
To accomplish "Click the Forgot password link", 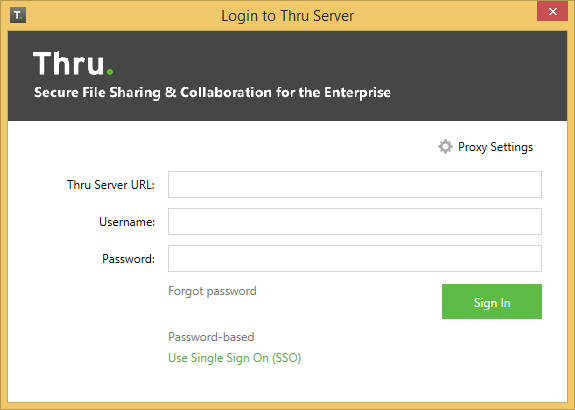I will pyautogui.click(x=212, y=291).
